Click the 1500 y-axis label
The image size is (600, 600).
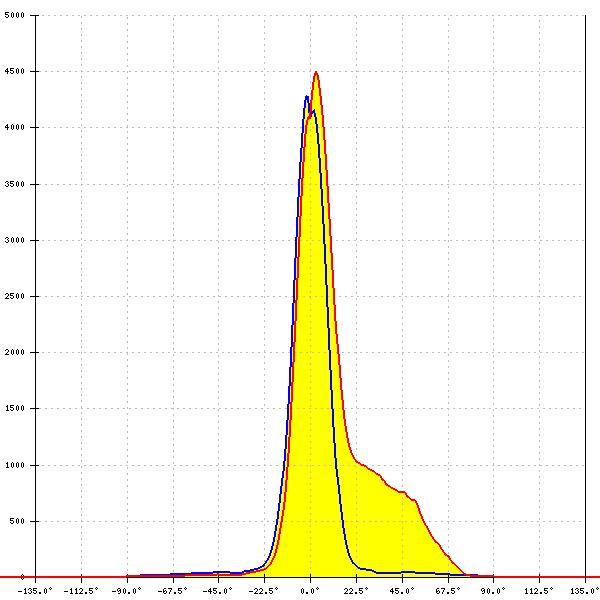pos(15,408)
